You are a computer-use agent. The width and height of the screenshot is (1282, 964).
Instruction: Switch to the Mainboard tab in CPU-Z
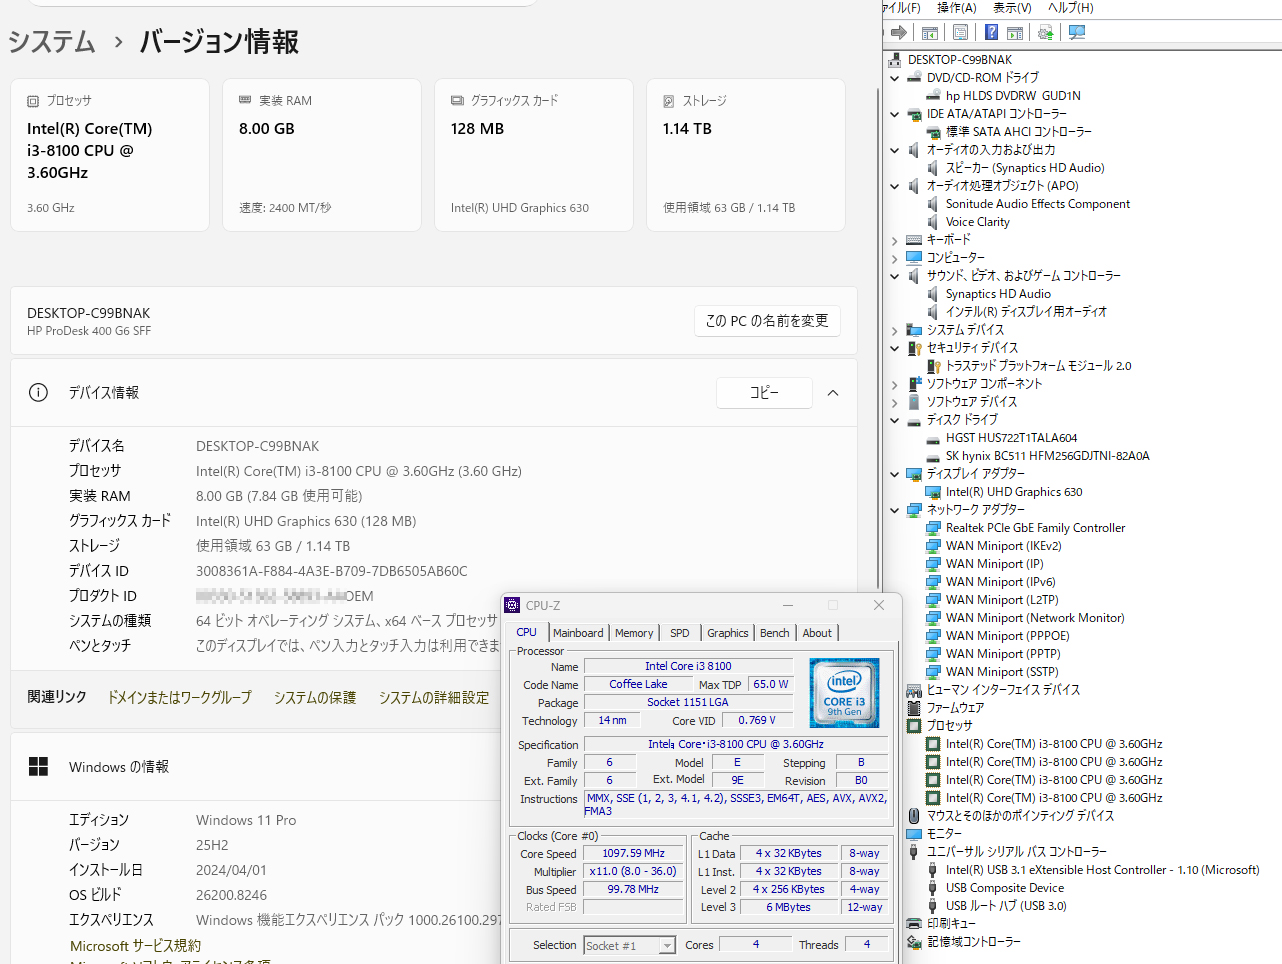(x=578, y=633)
